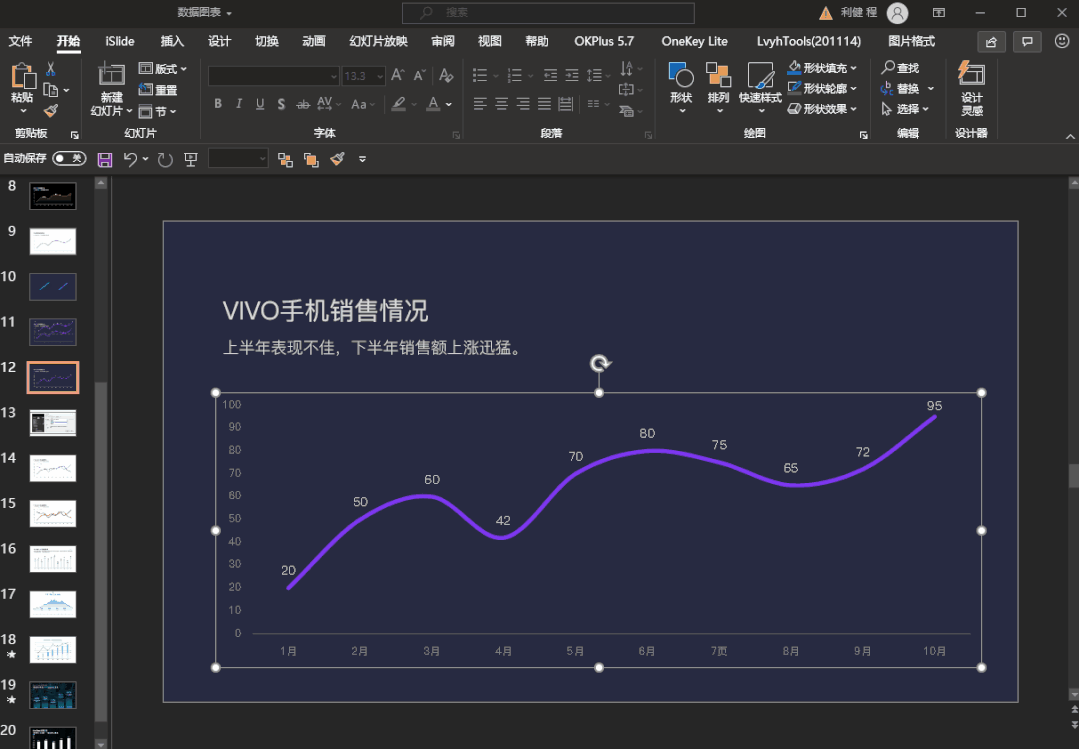Toggle the AutoSave (自动保存) switch
Image resolution: width=1079 pixels, height=749 pixels.
pyautogui.click(x=69, y=158)
